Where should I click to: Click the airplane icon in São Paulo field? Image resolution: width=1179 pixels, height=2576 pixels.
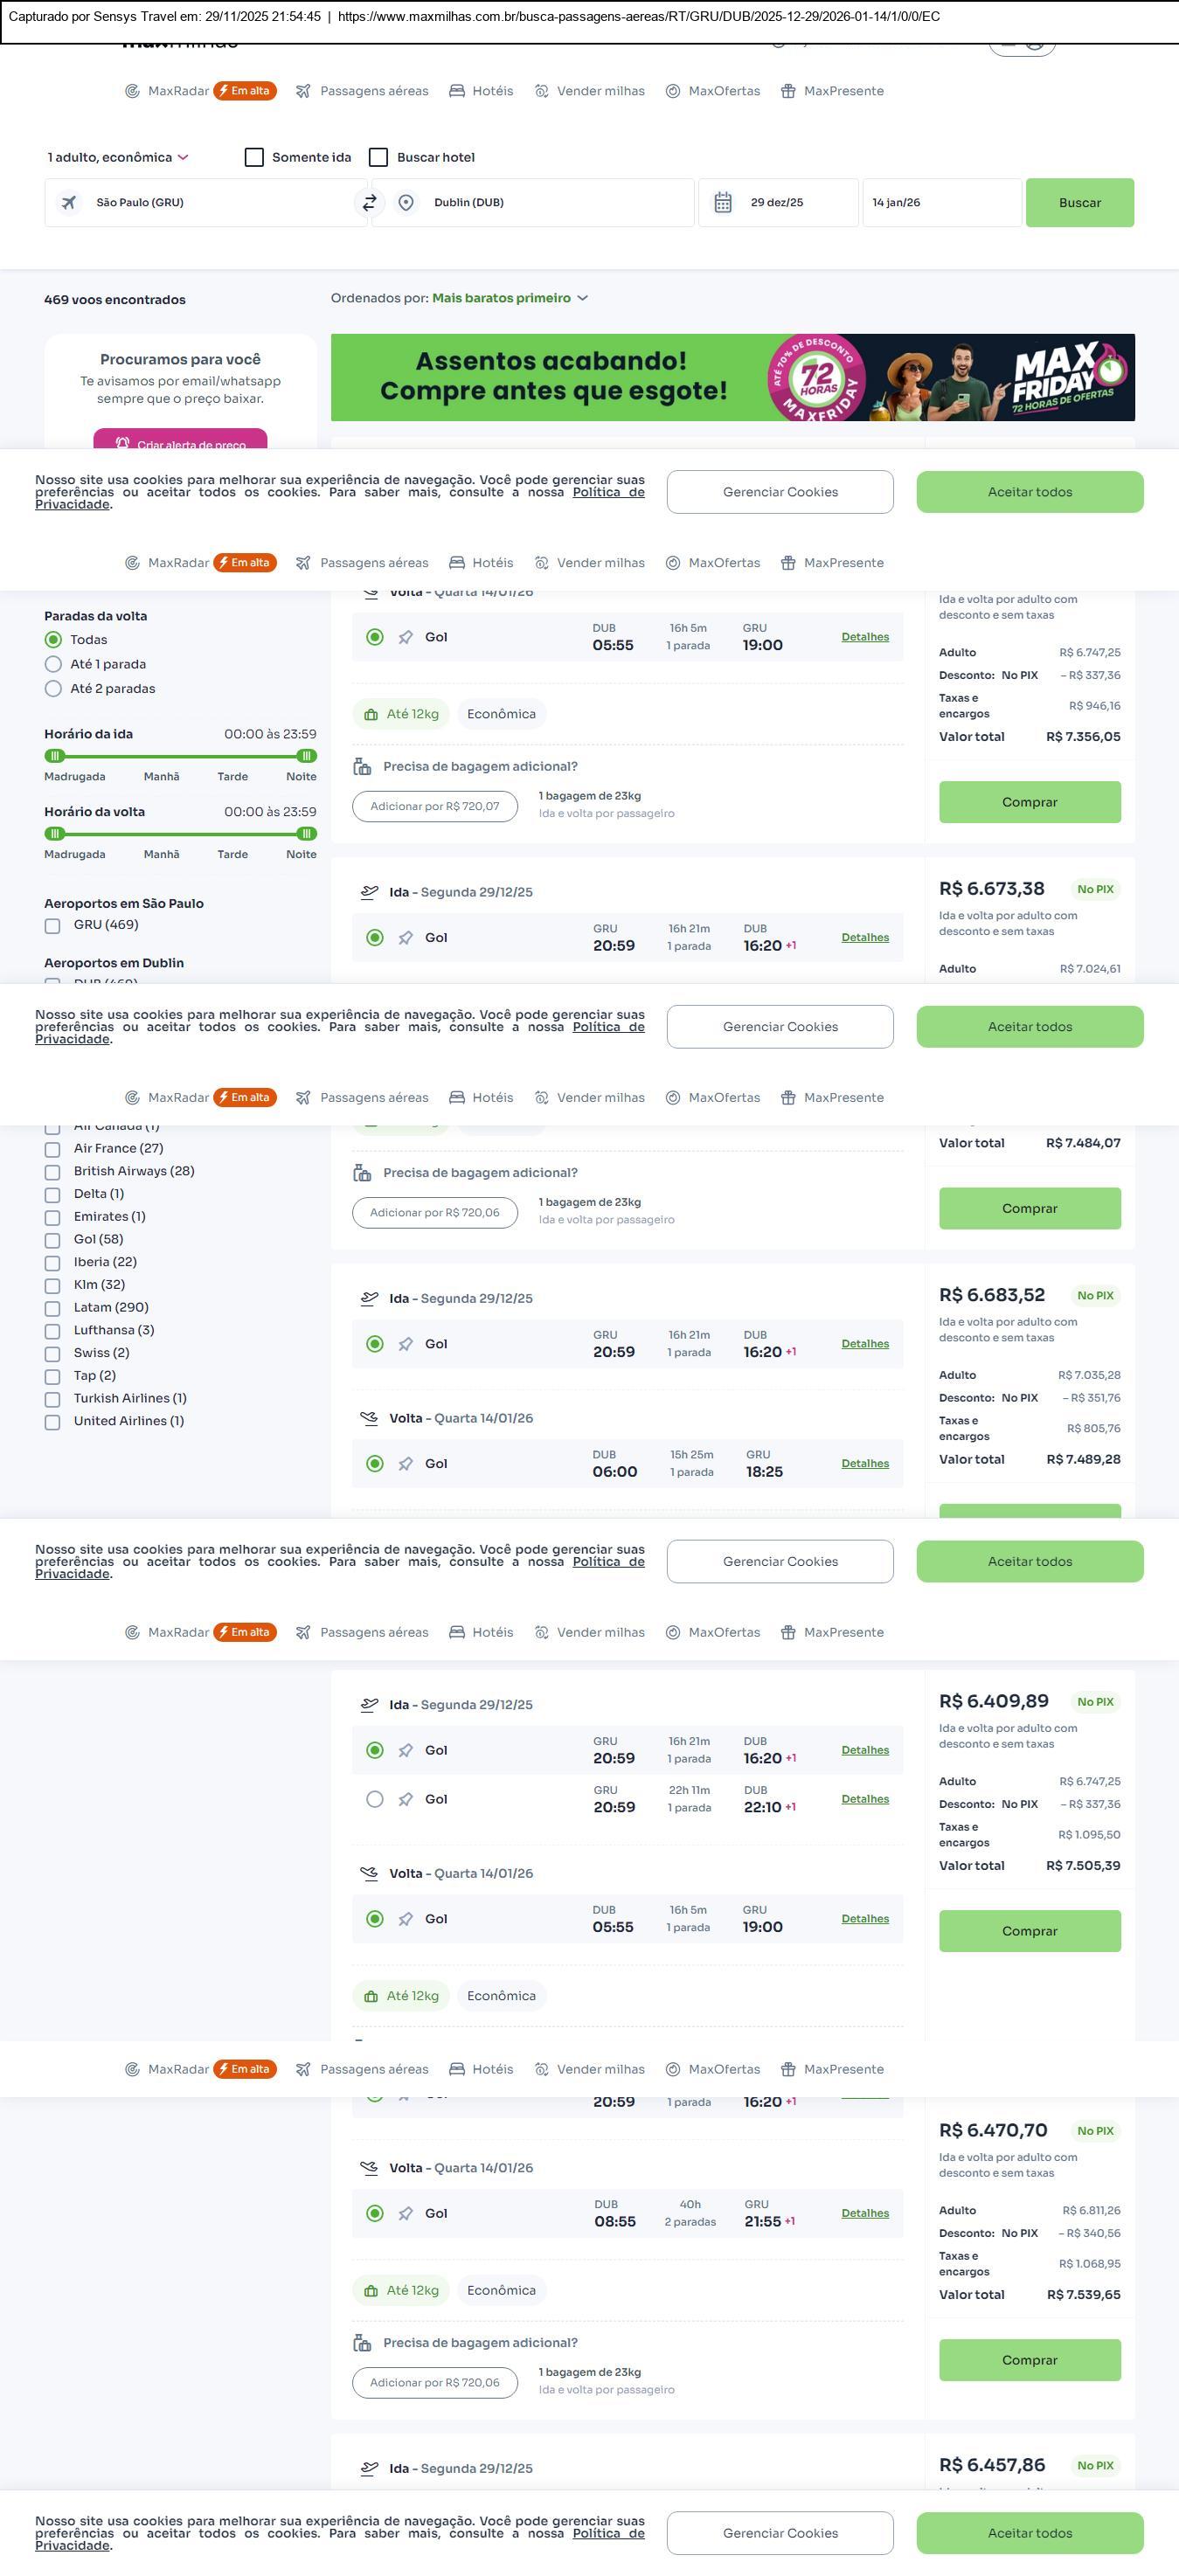coord(69,203)
